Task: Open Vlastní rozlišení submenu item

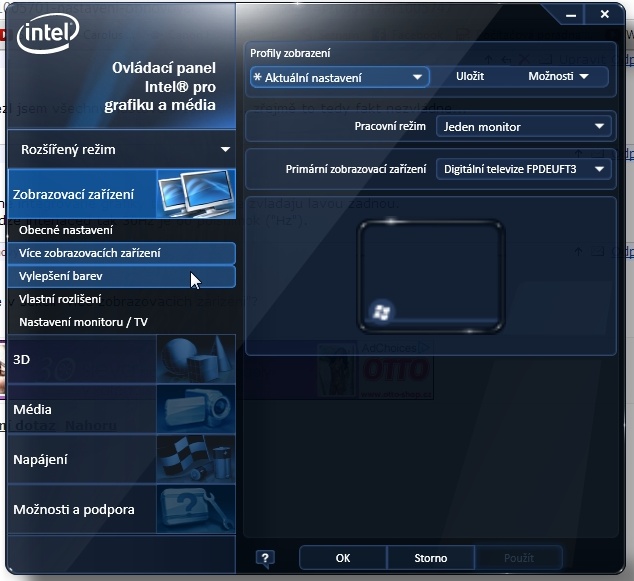Action: [122, 299]
